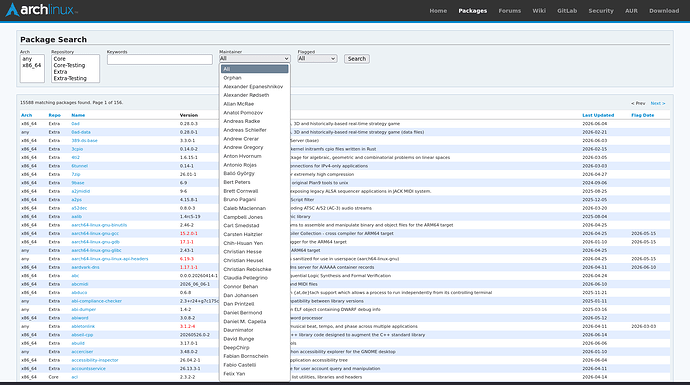Image resolution: width=690 pixels, height=385 pixels.
Task: Select 'x86_64' in the Arch list
Action: [32, 65]
